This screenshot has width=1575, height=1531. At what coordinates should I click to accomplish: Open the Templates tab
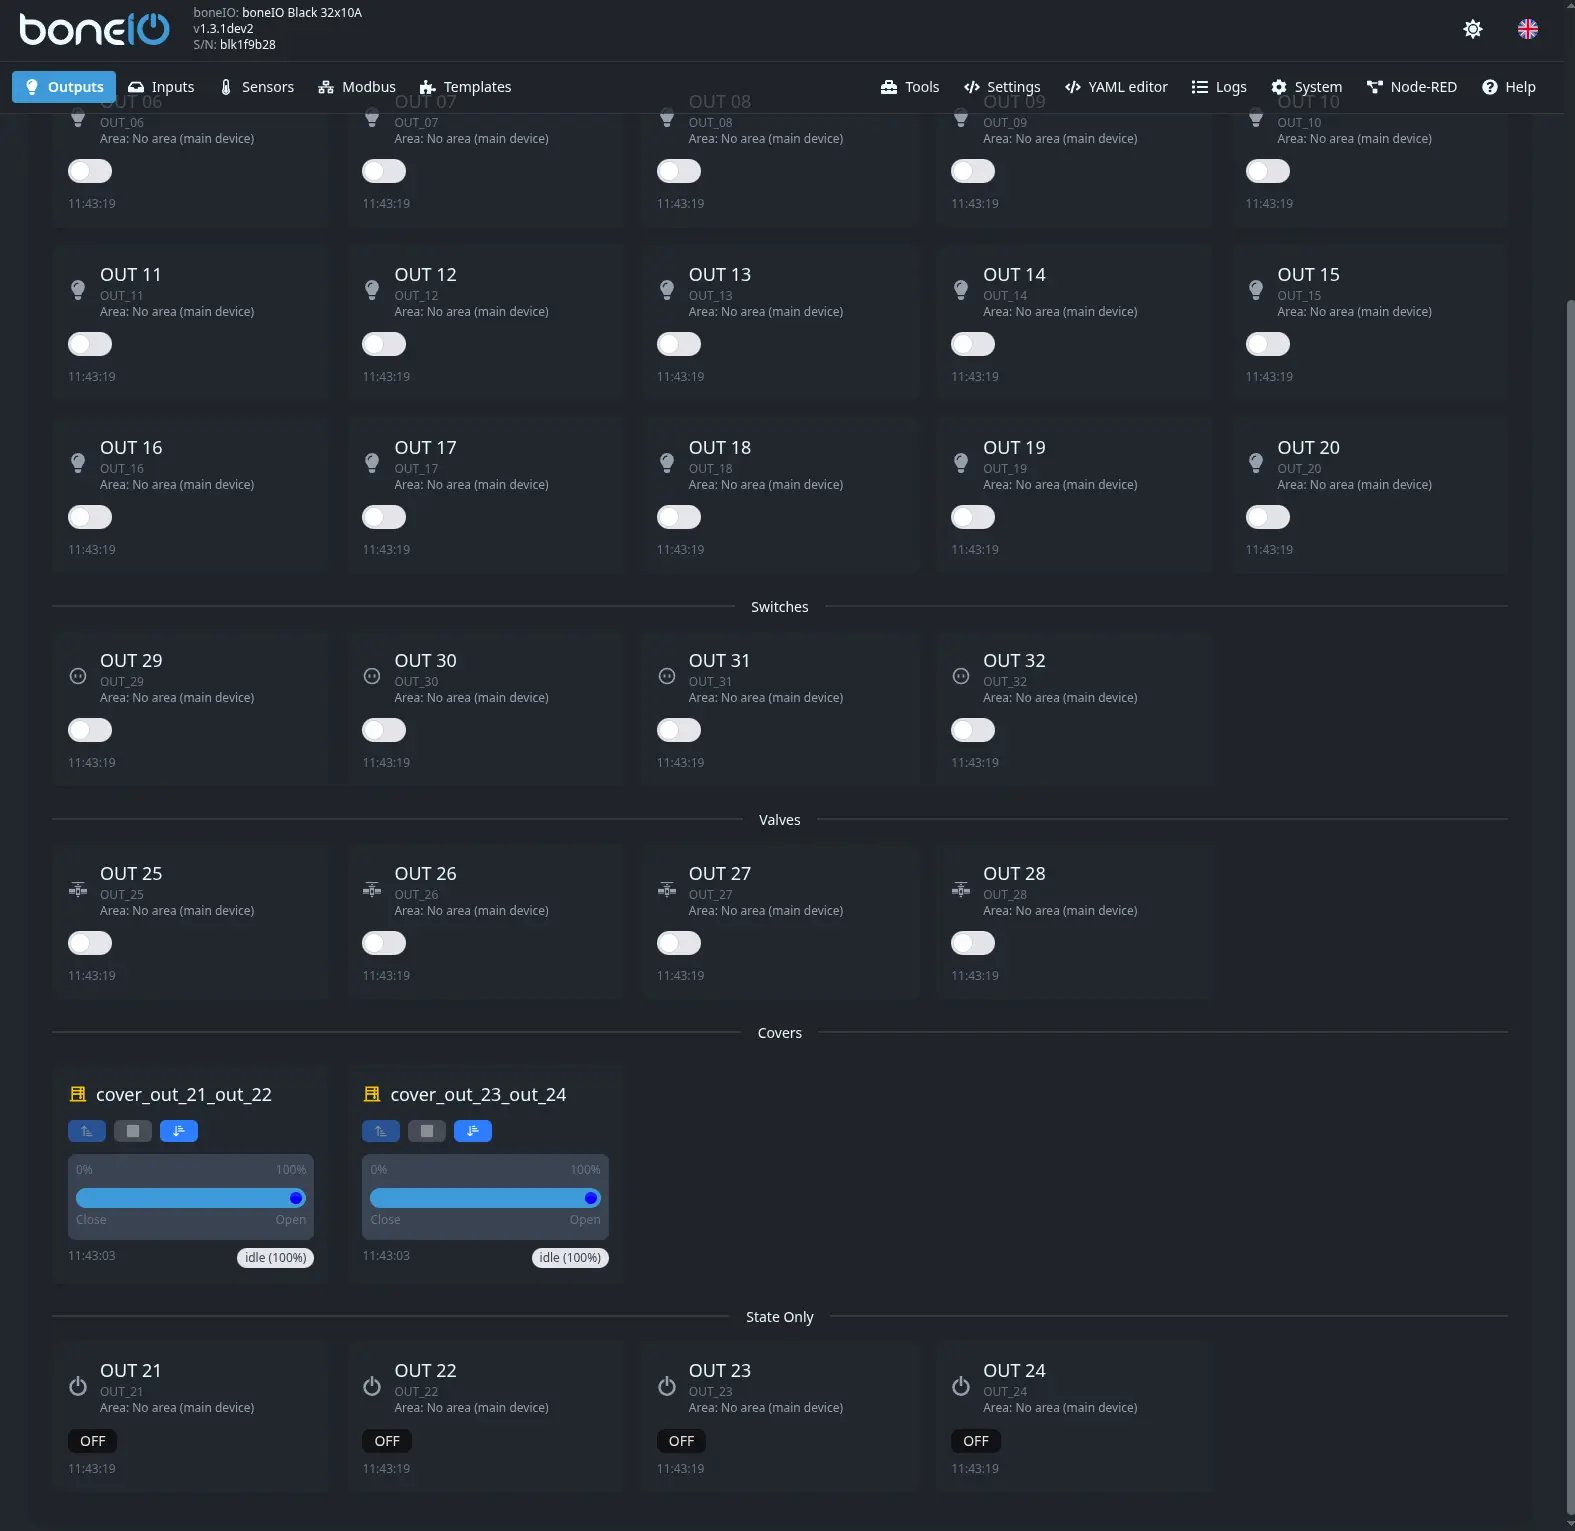click(x=466, y=87)
